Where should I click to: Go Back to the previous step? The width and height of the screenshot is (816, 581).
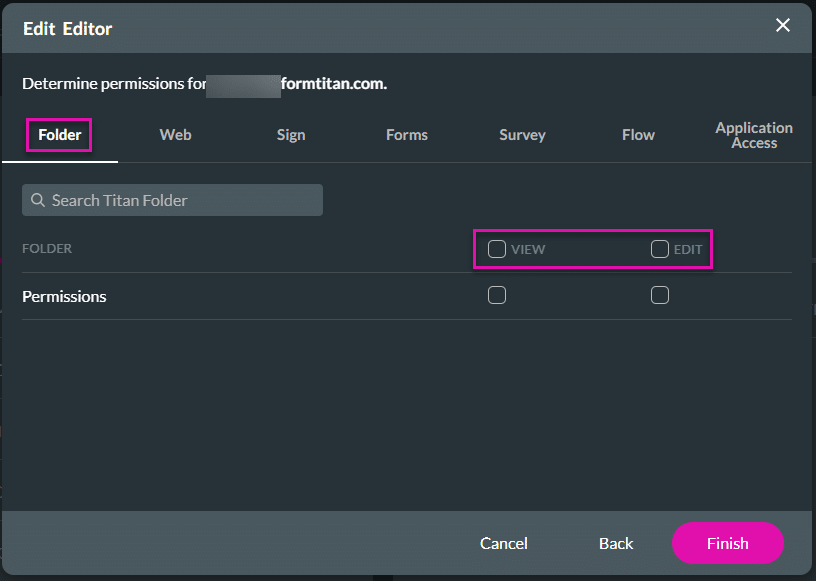(x=616, y=543)
